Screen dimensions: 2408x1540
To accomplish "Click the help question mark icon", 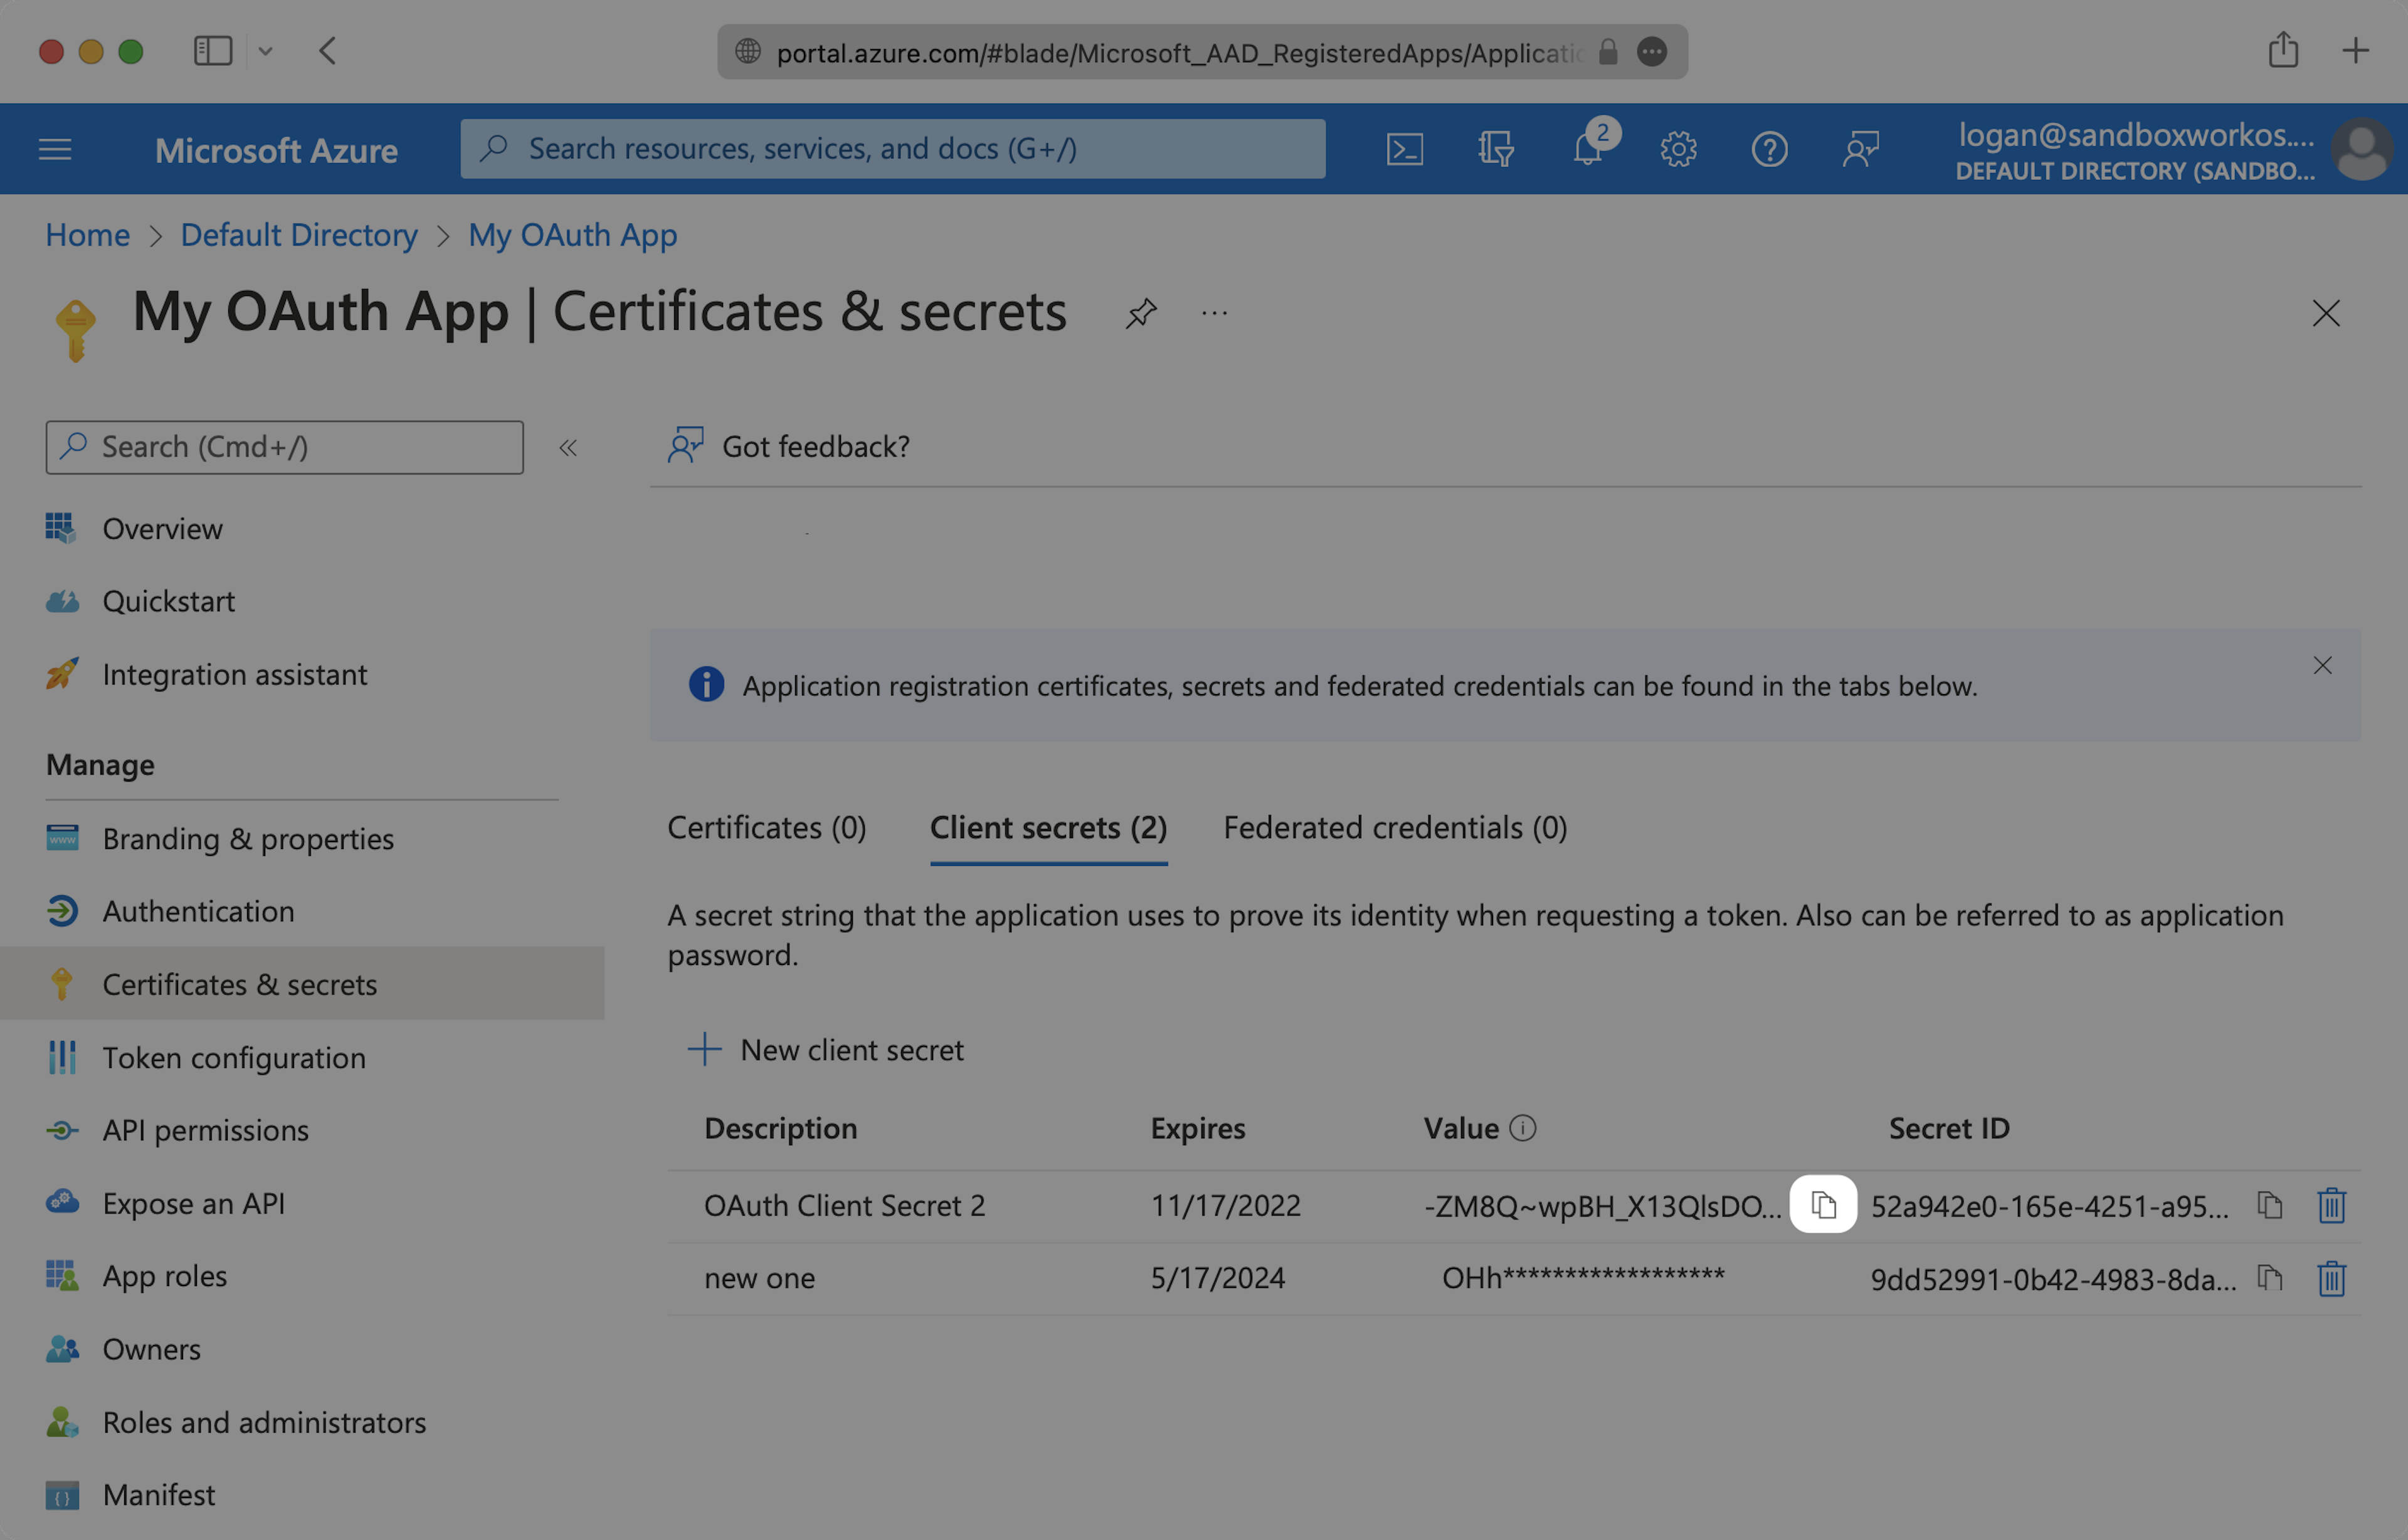I will pyautogui.click(x=1769, y=149).
